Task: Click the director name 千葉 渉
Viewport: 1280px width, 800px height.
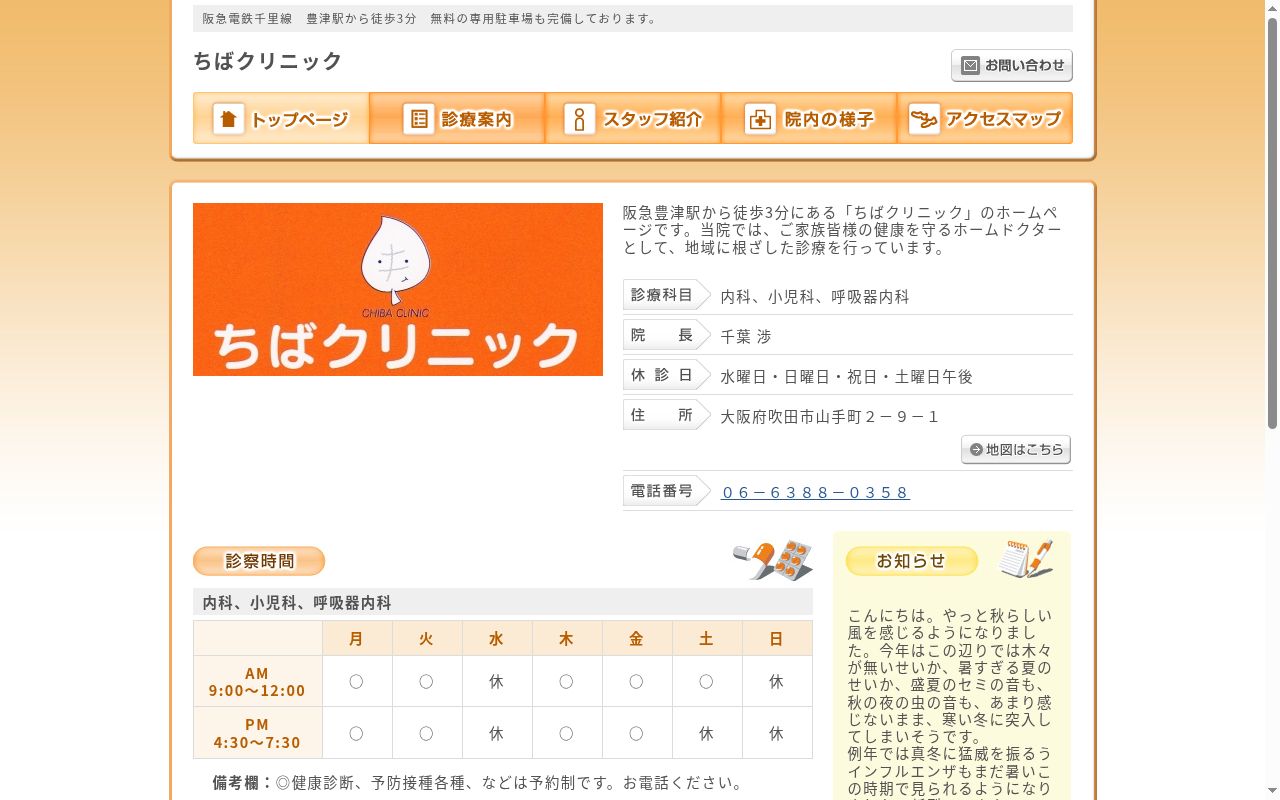Action: 746,337
